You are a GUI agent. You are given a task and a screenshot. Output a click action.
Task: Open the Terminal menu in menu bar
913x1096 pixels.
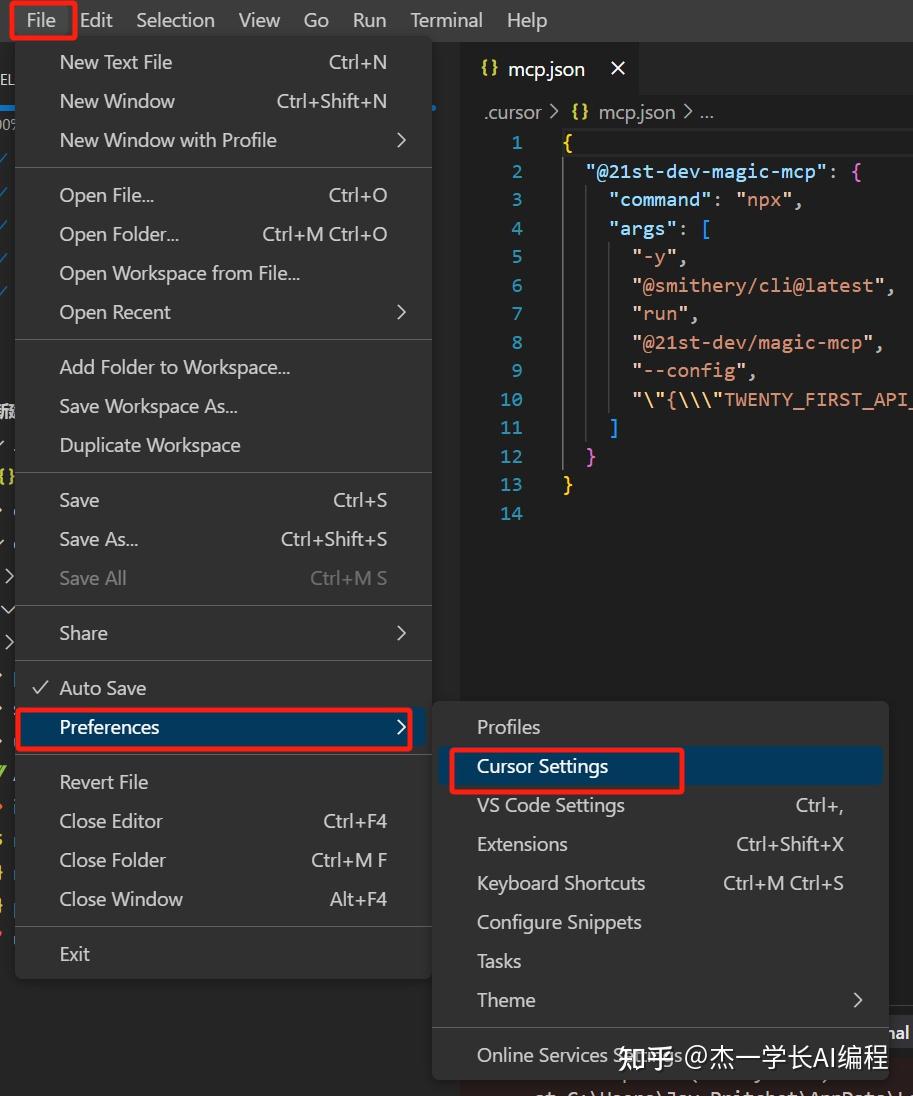[x=446, y=20]
